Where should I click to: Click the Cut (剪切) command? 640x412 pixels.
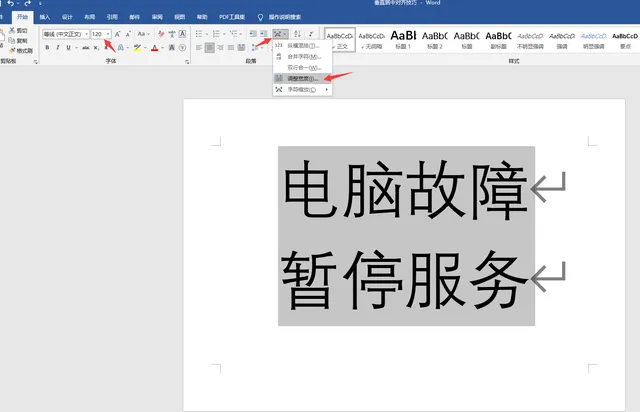(x=18, y=31)
